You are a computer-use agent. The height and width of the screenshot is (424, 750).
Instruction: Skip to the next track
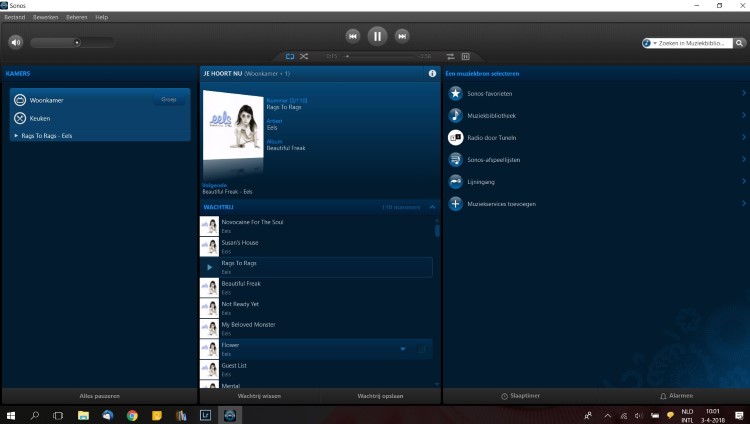pyautogui.click(x=402, y=36)
